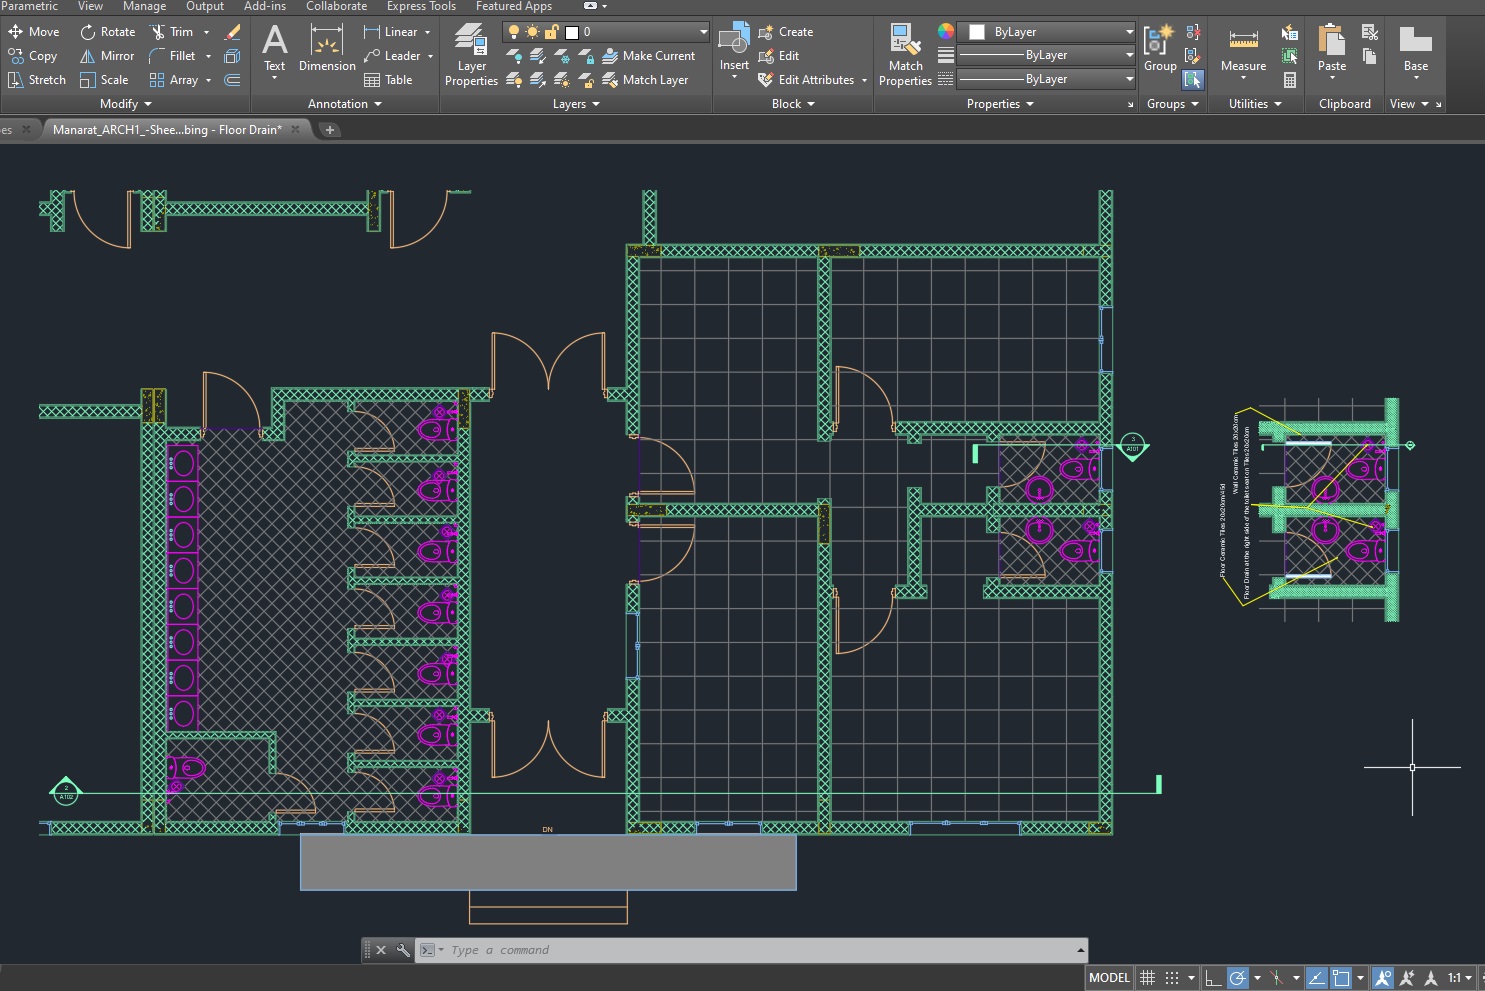
Task: Open the linetype ByLayer dropdown
Action: [x=1046, y=79]
